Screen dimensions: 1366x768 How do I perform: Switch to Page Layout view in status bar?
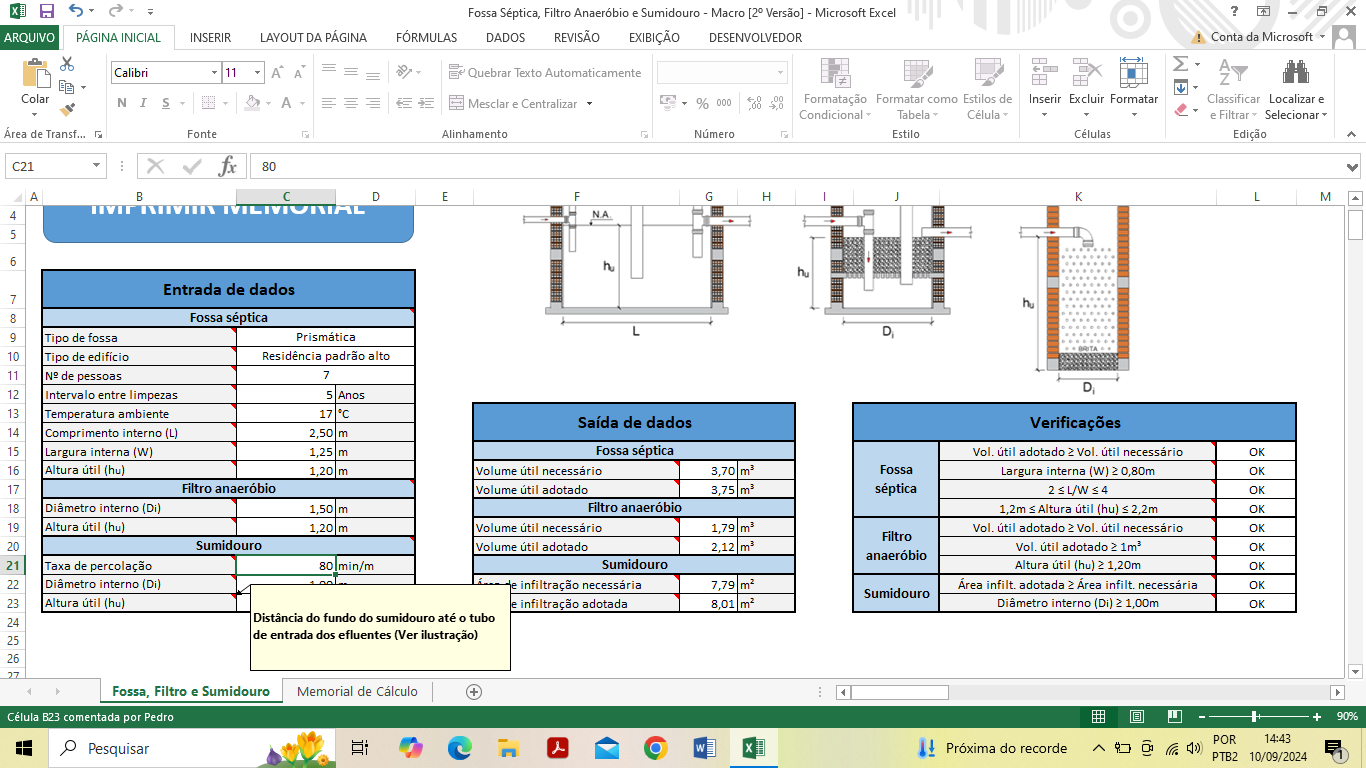pos(1137,716)
